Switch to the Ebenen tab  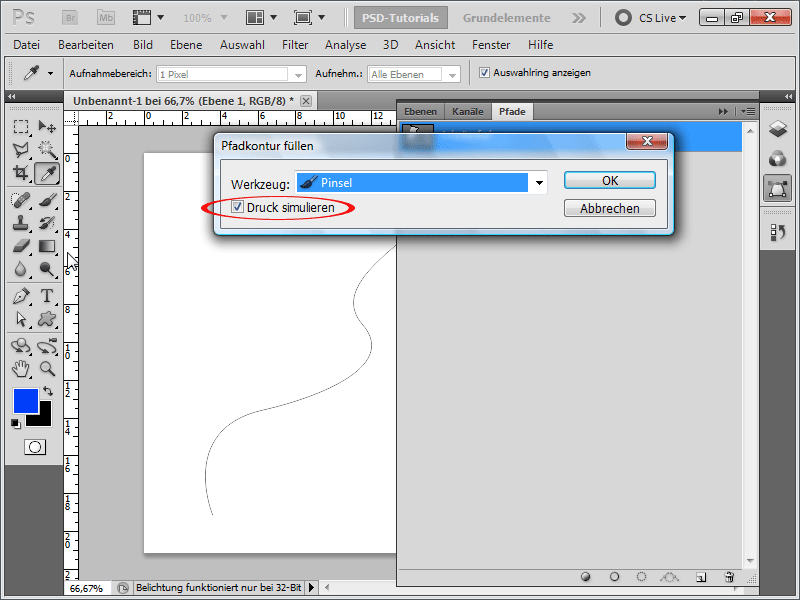(x=420, y=111)
